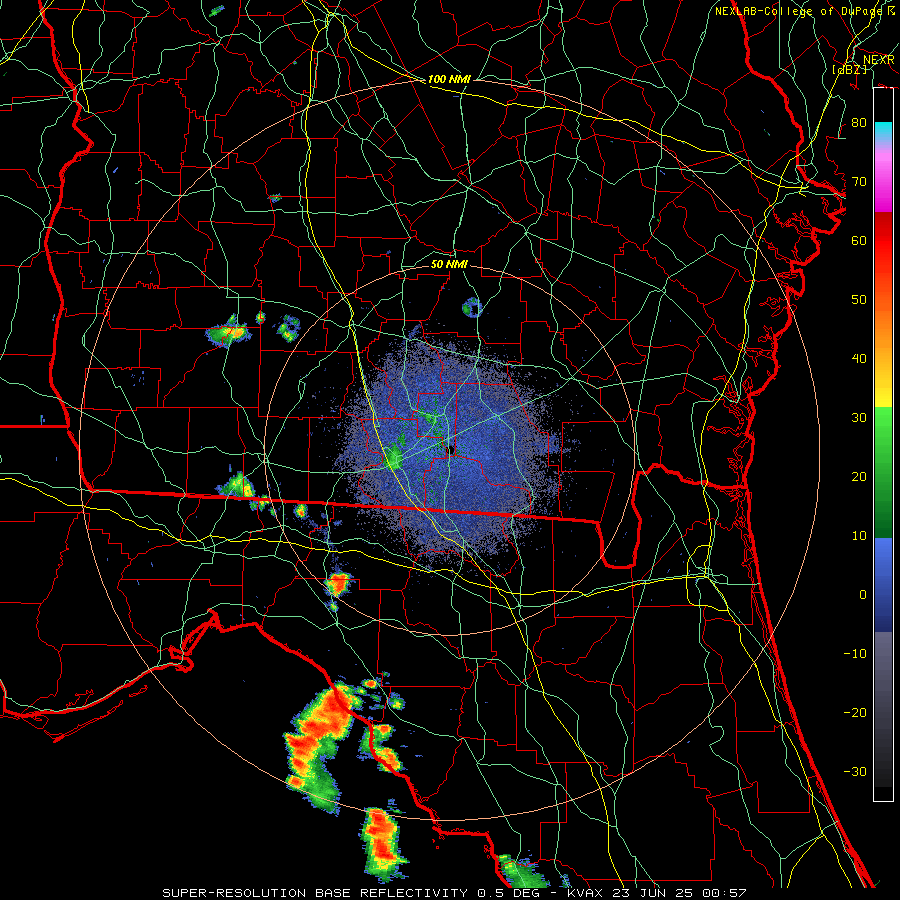900x900 pixels.
Task: Click the 0 value on the dBZ scale
Action: [x=863, y=595]
